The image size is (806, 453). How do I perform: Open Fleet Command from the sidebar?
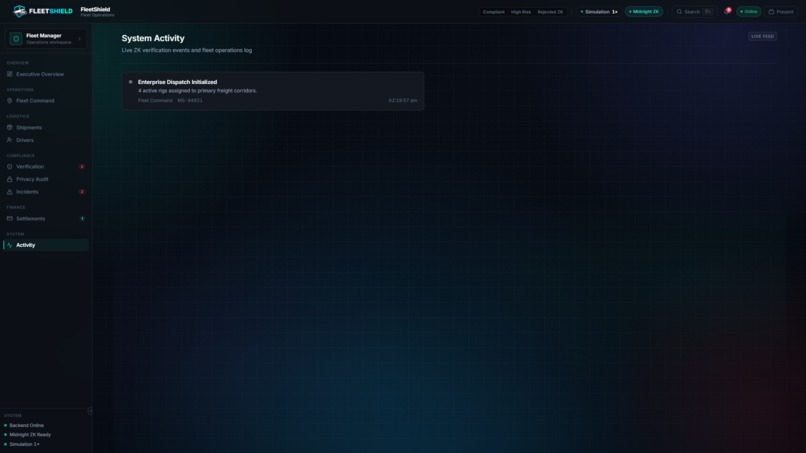46,101
